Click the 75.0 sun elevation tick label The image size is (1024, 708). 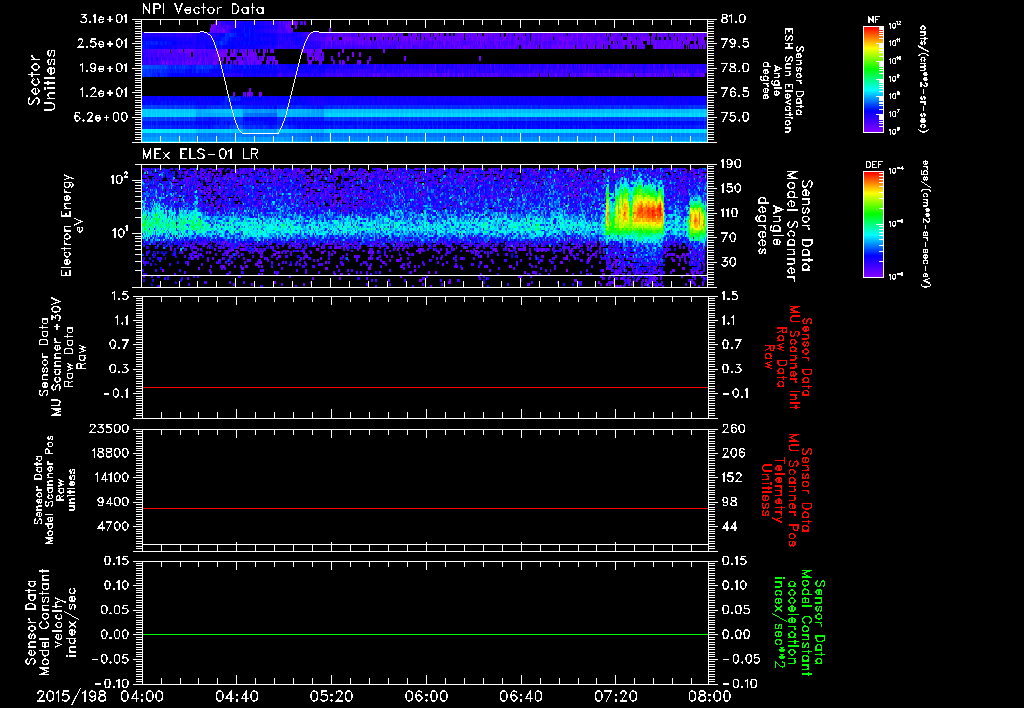click(x=735, y=117)
